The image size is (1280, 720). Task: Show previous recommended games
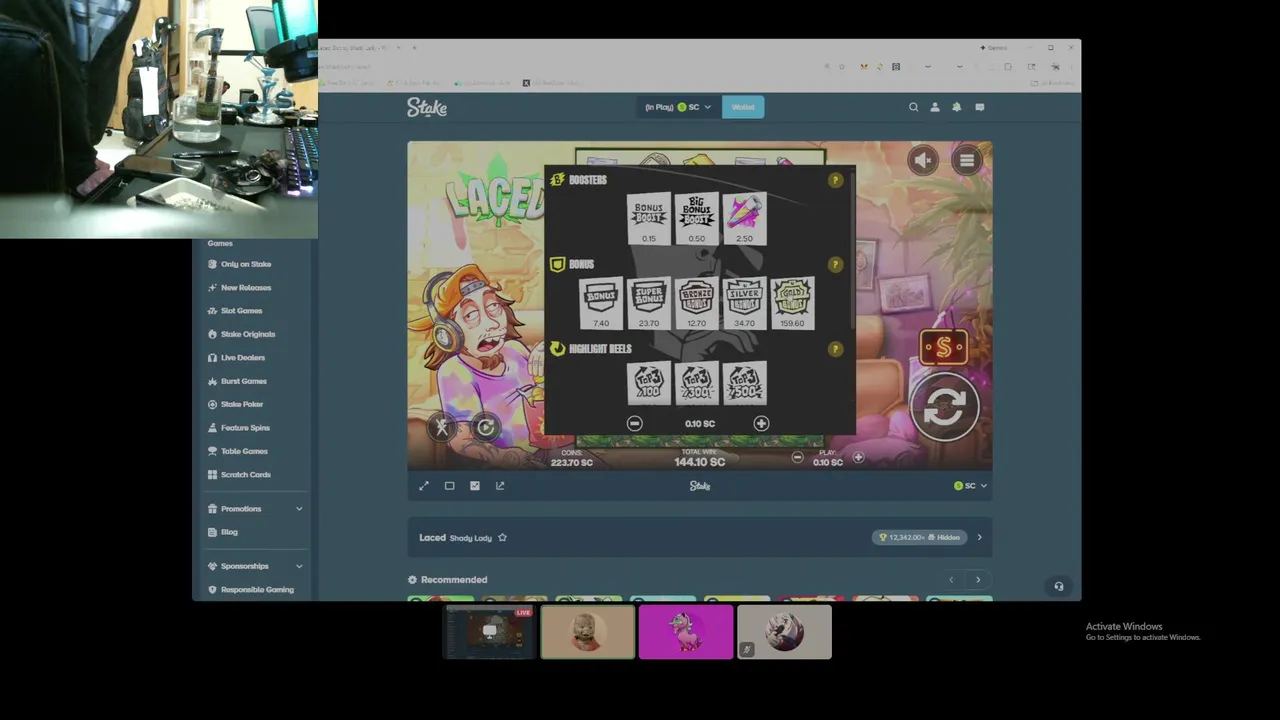[x=951, y=580]
